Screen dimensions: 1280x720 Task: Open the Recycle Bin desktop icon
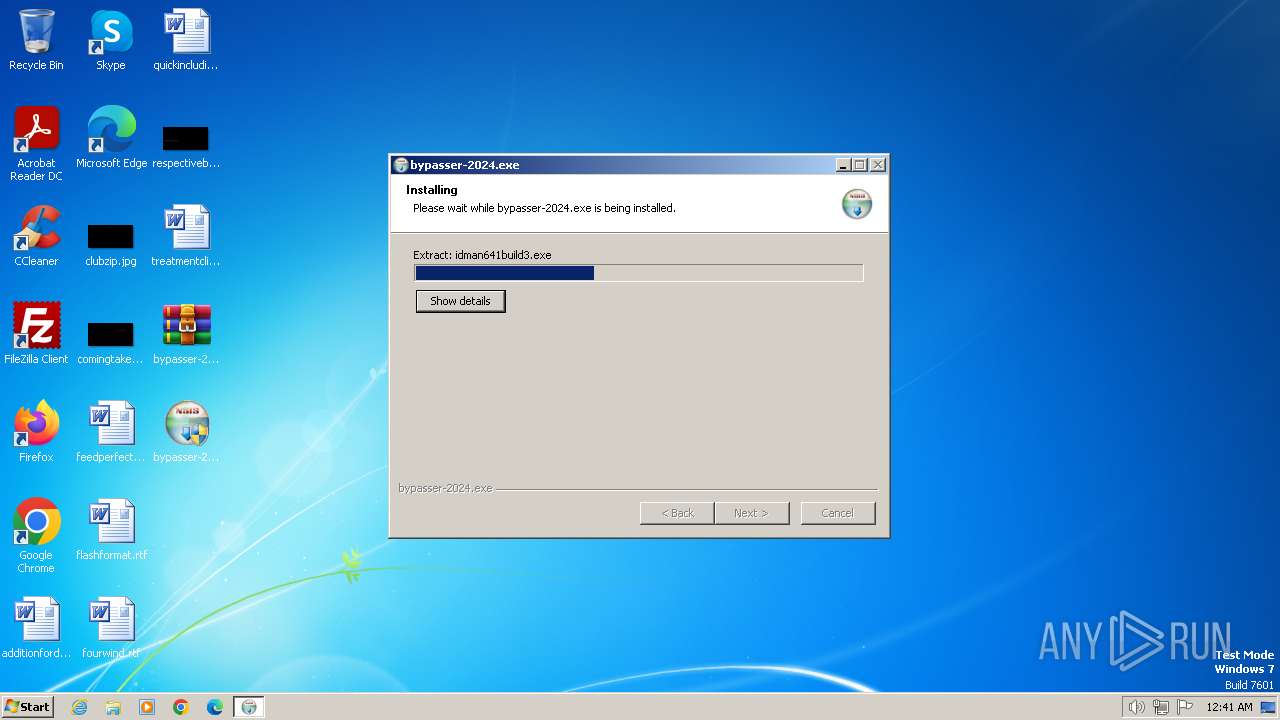click(x=36, y=40)
